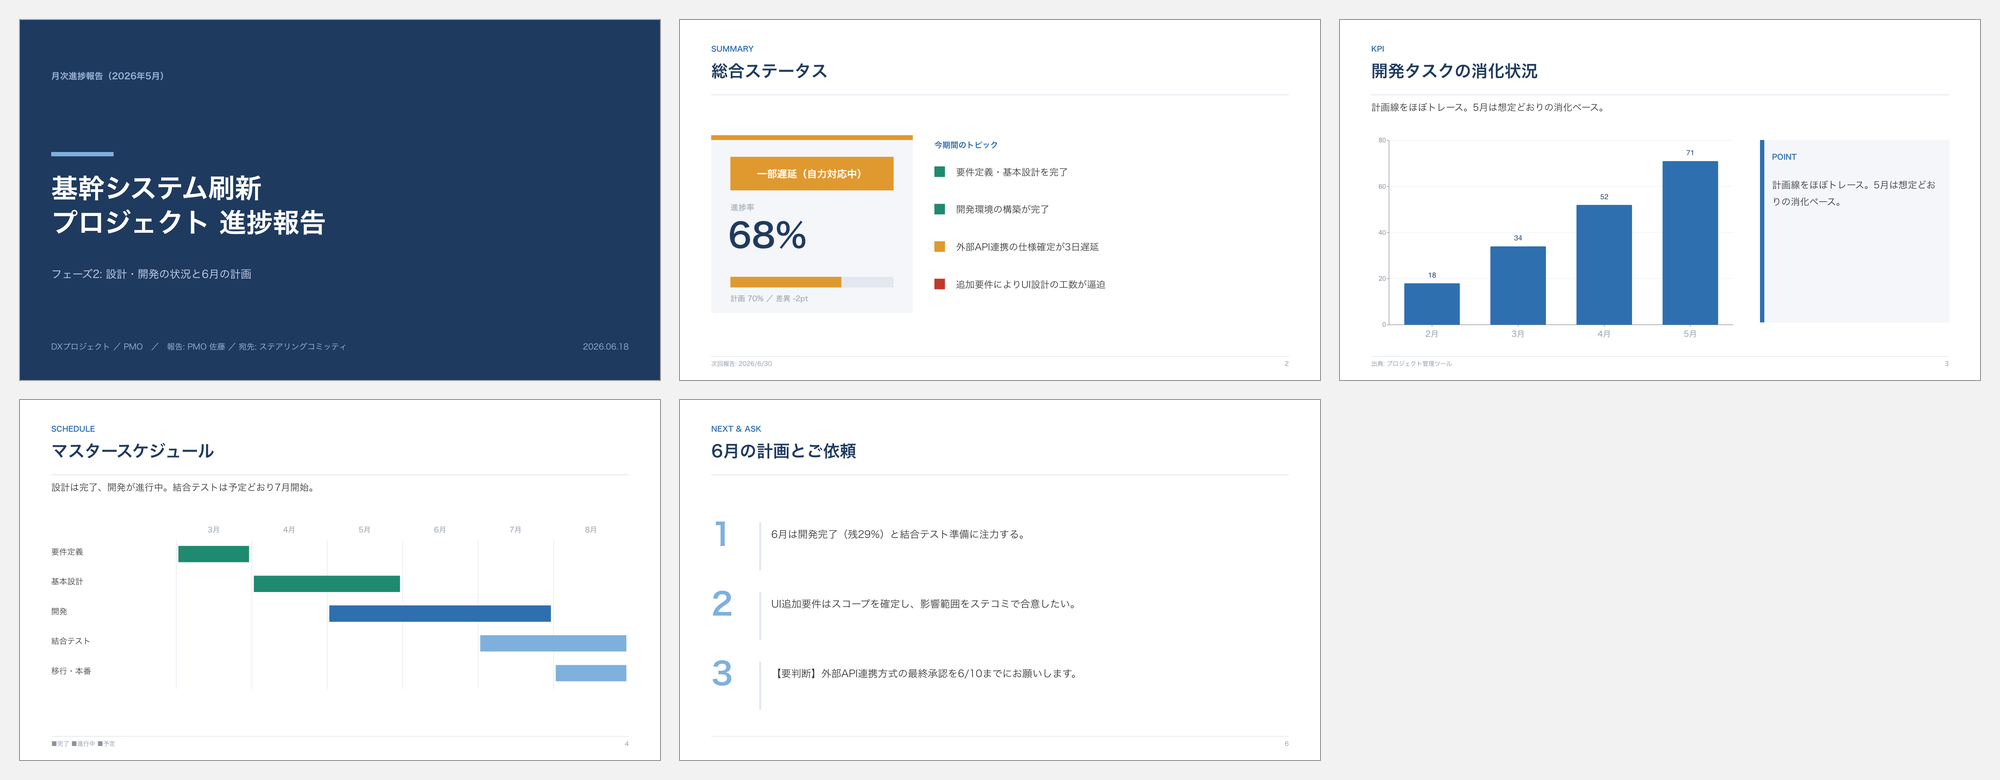The image size is (2000, 780).
Task: Click the 出典: プロジェクト管理ツール footer
Action: (x=1411, y=364)
